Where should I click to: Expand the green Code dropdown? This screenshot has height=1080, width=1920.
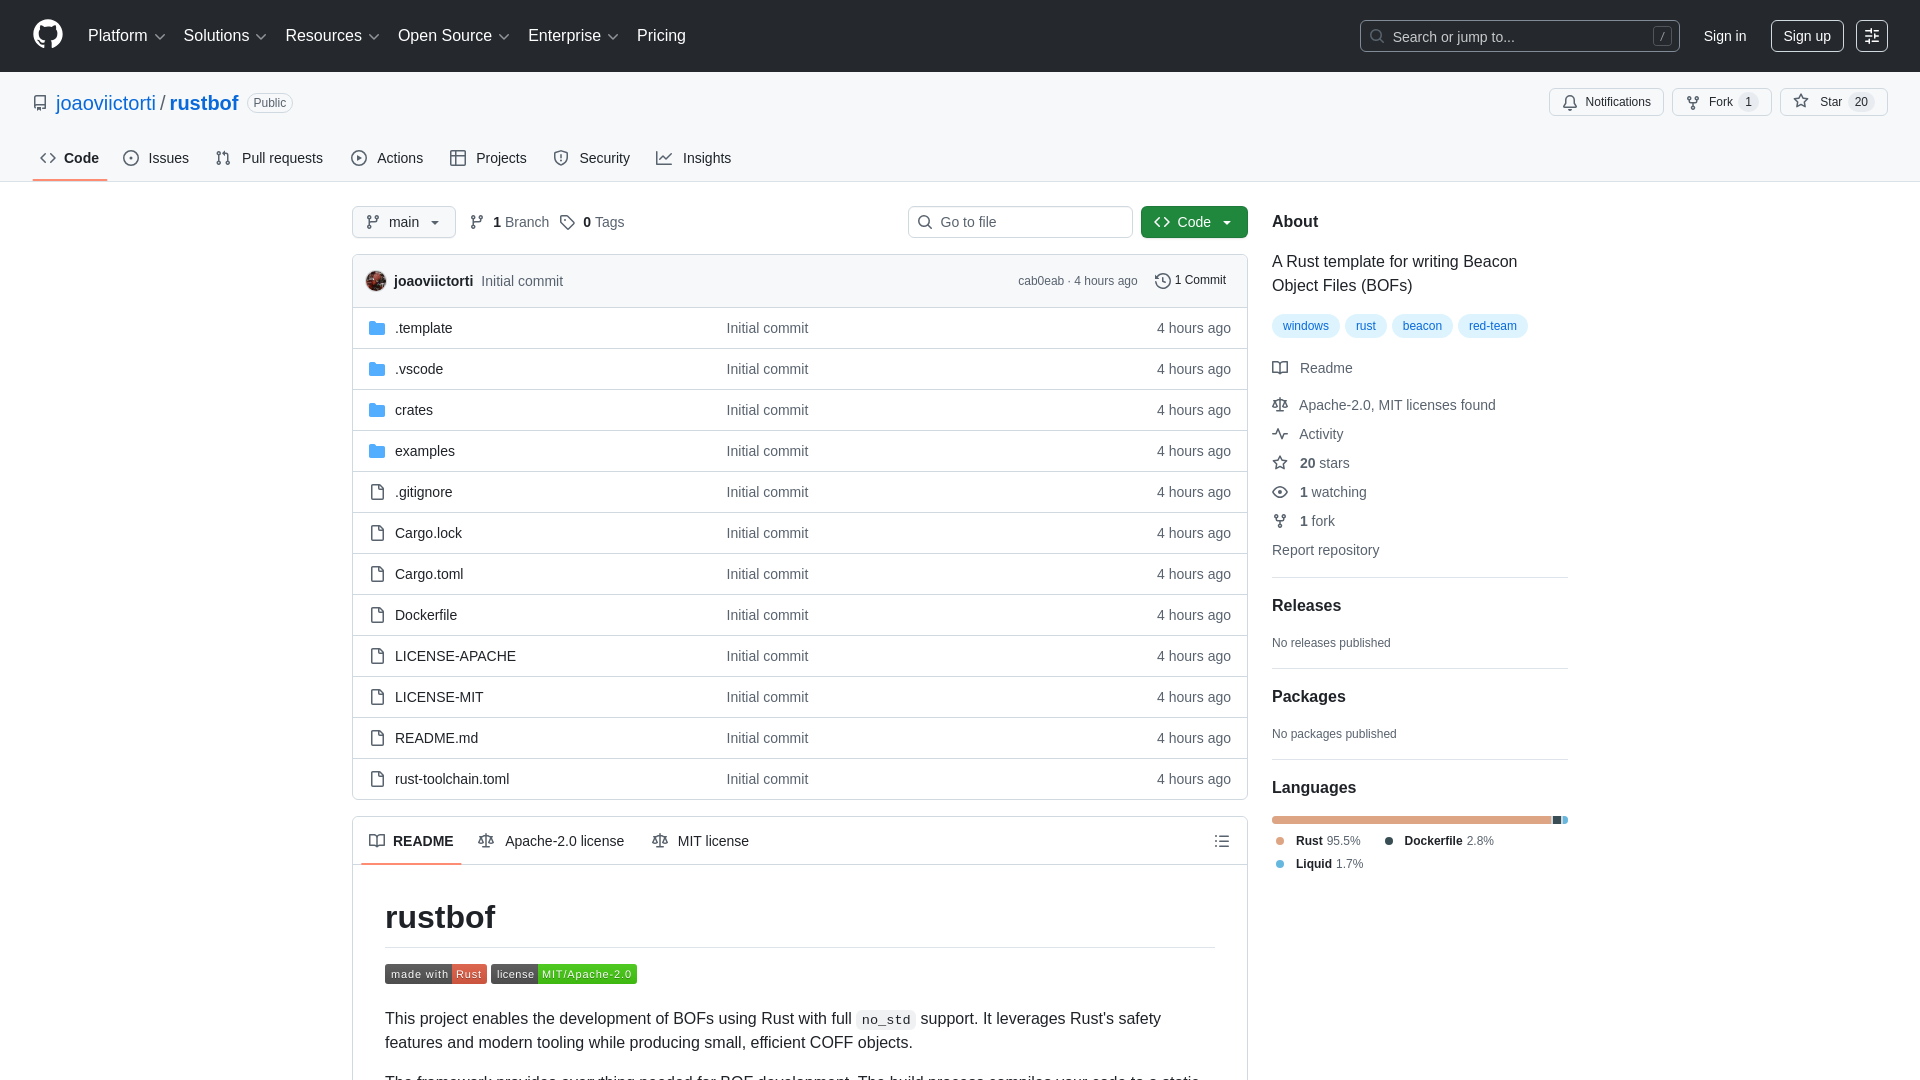click(x=1193, y=222)
